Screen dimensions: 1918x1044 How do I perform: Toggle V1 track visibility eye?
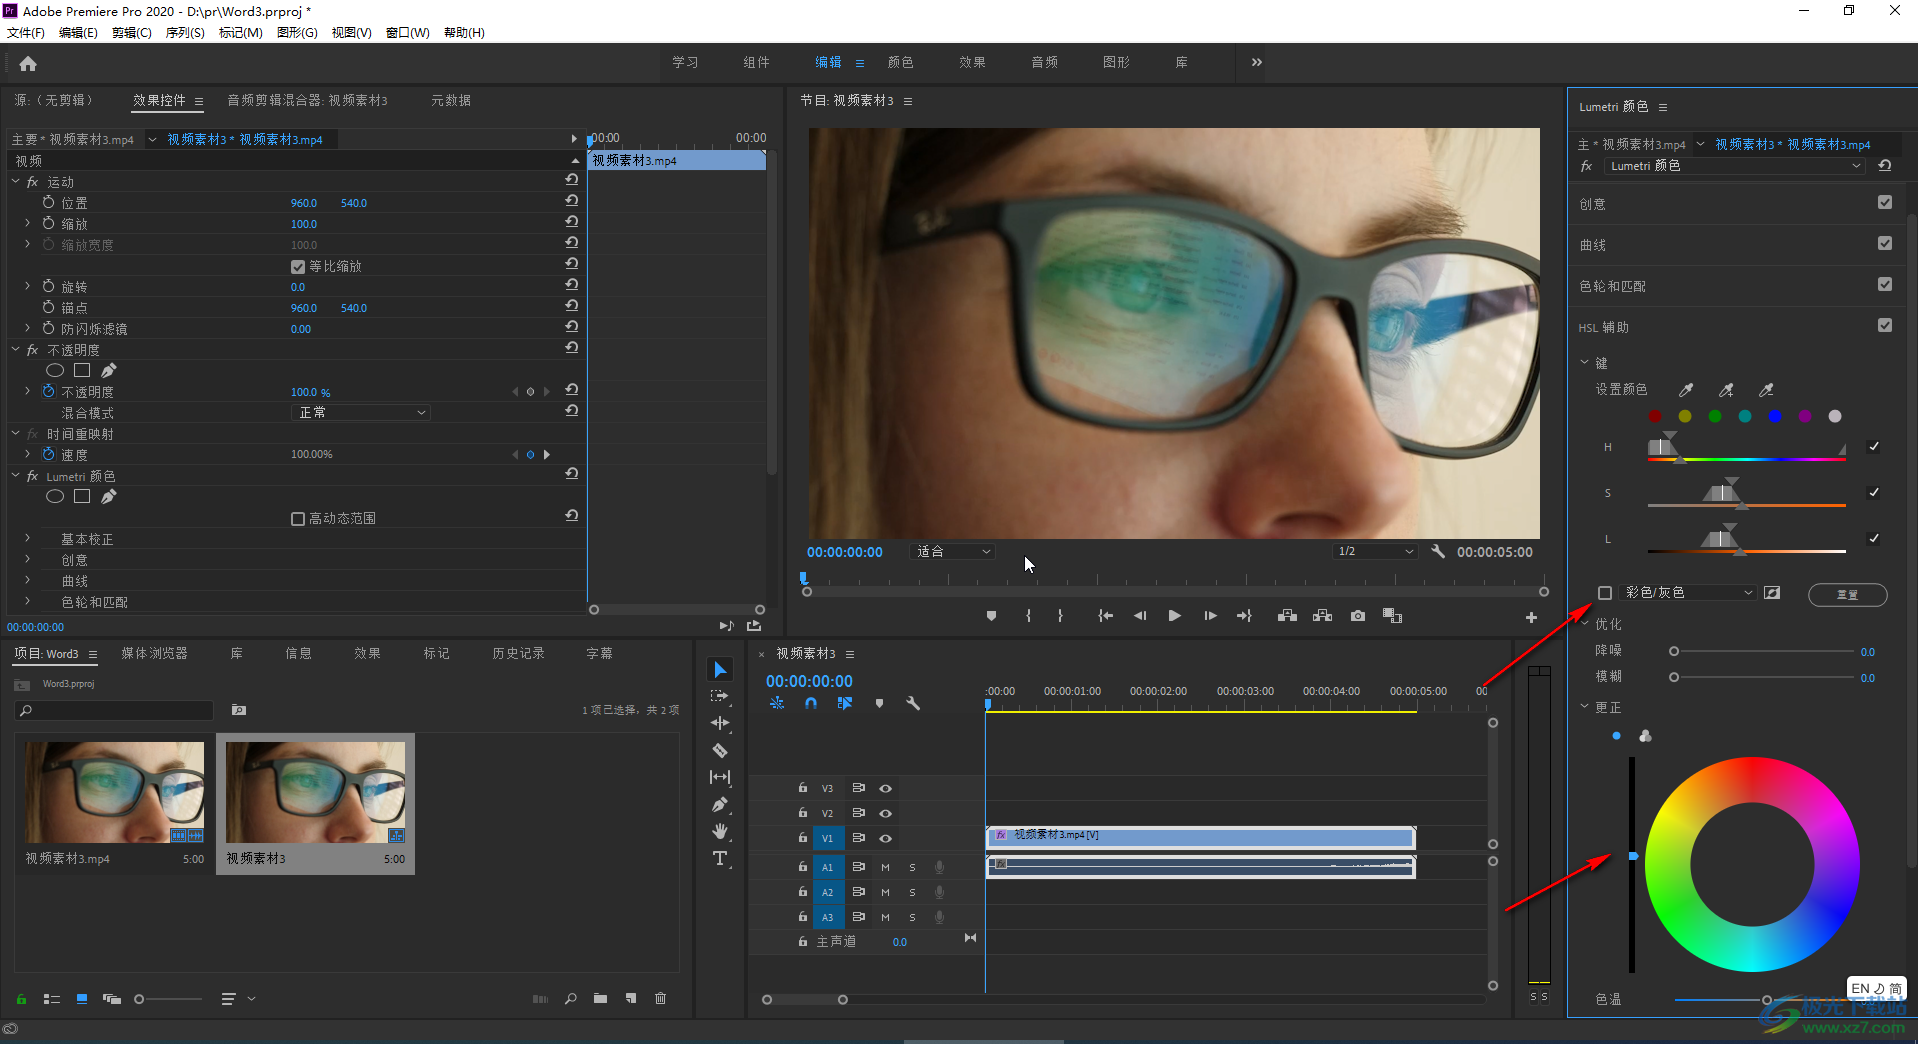pos(885,838)
